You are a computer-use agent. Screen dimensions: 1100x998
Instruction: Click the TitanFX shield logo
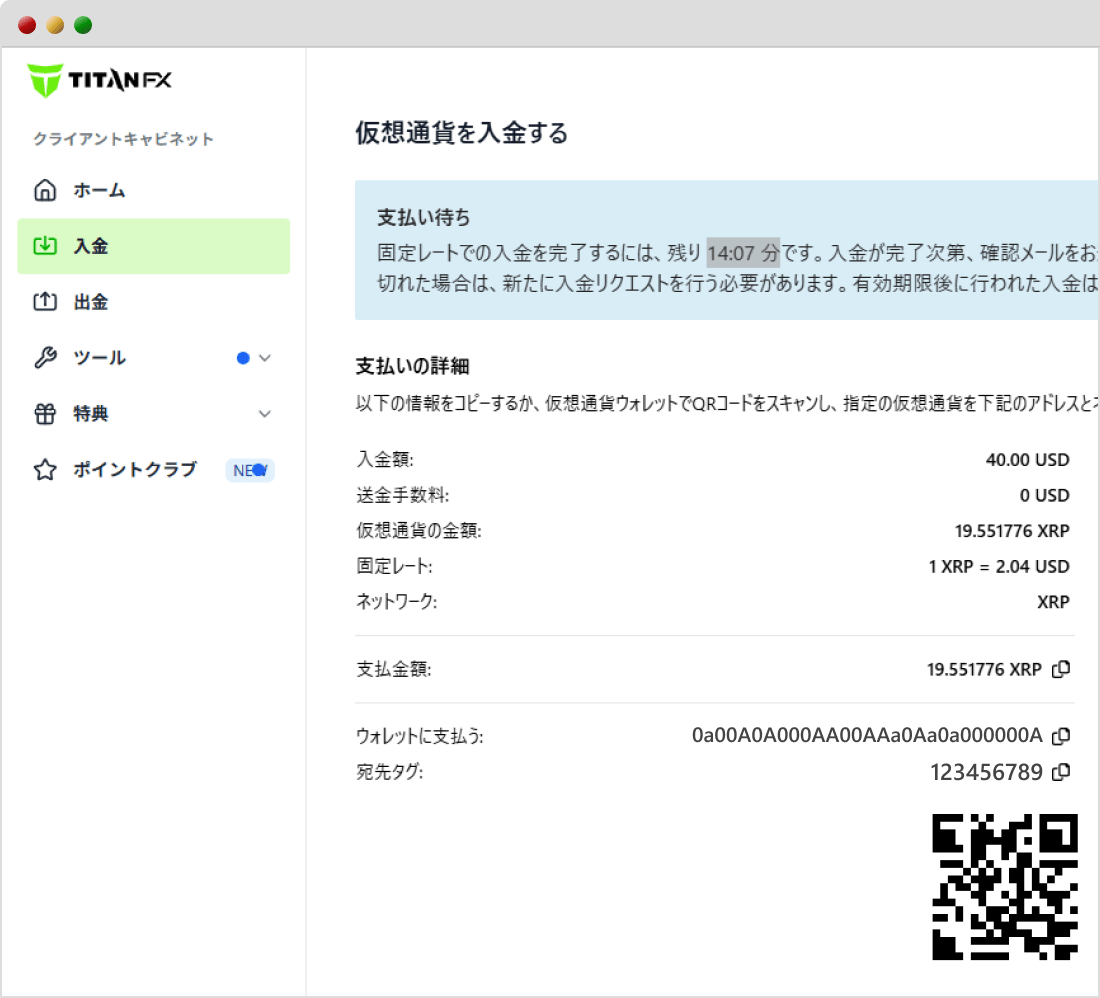(x=44, y=78)
